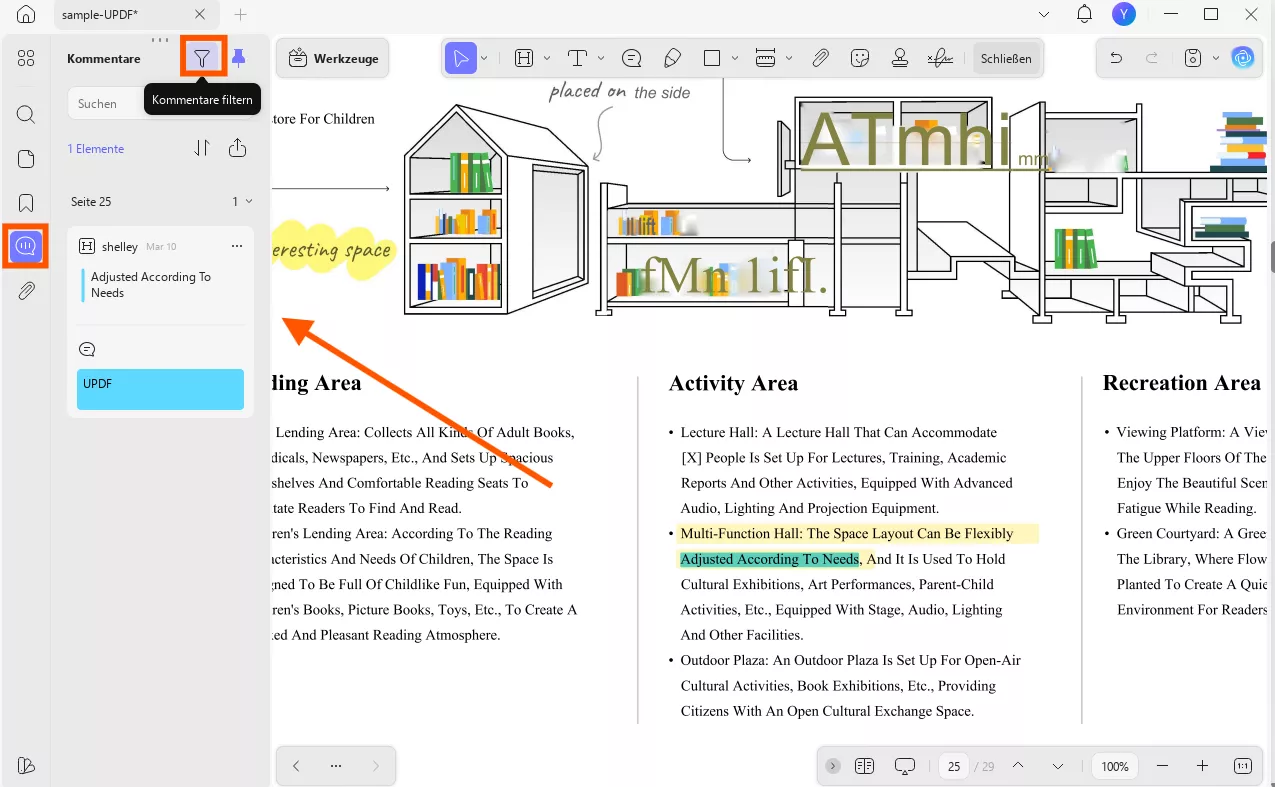Select the stamp tool in toolbar
1275x787 pixels.
pos(899,58)
